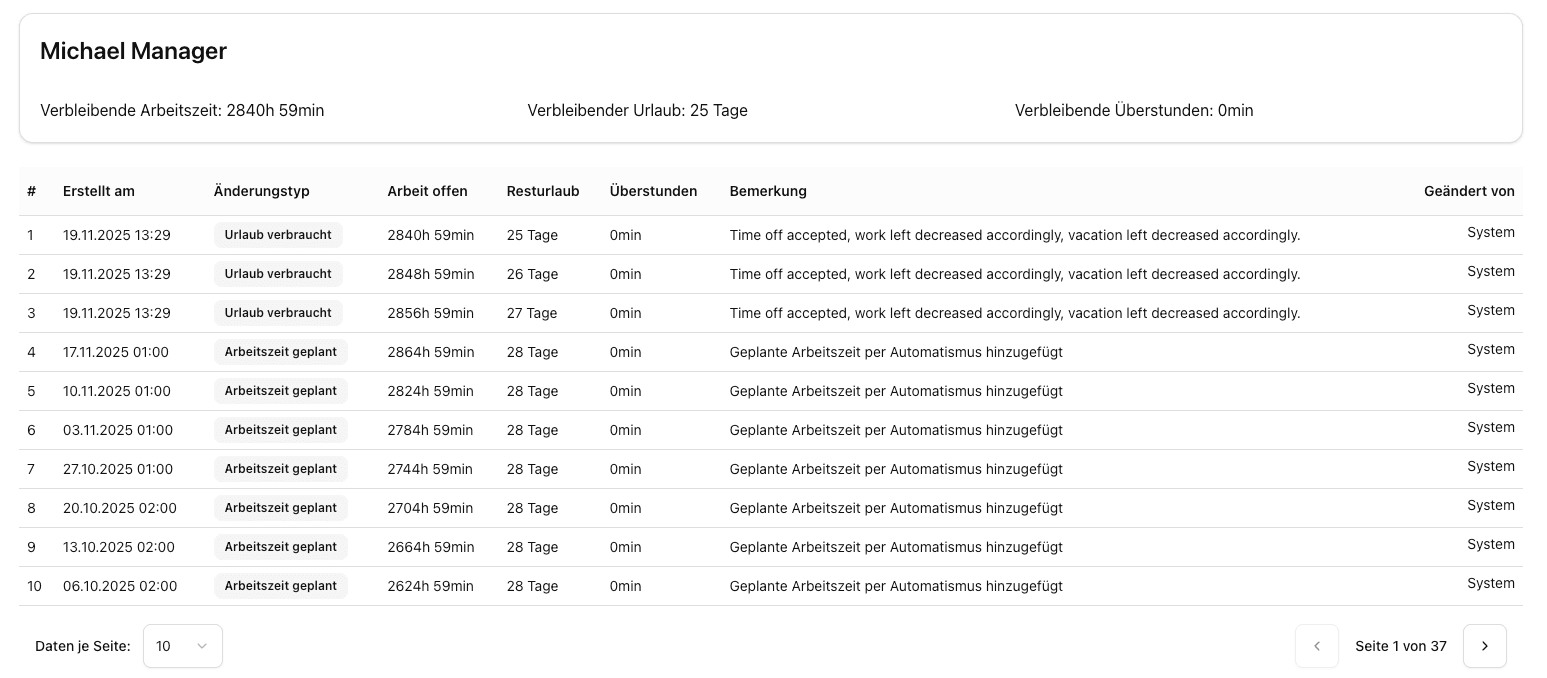The height and width of the screenshot is (678, 1547).
Task: Select the 2784h 59min work-left cell
Action: (x=431, y=430)
